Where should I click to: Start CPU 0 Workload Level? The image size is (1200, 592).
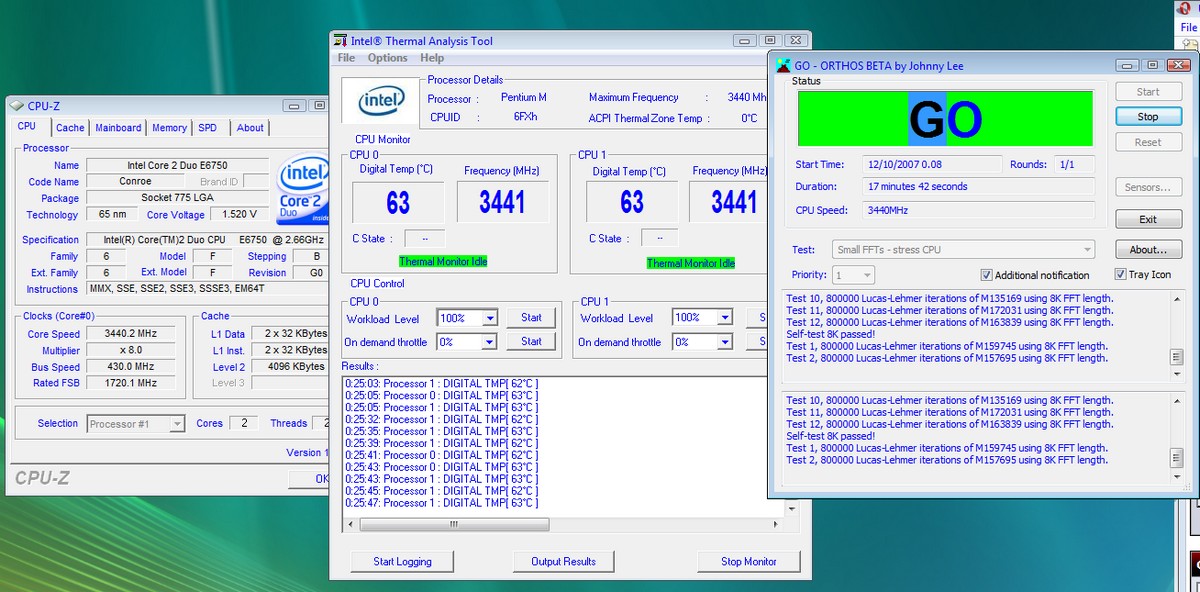click(531, 318)
